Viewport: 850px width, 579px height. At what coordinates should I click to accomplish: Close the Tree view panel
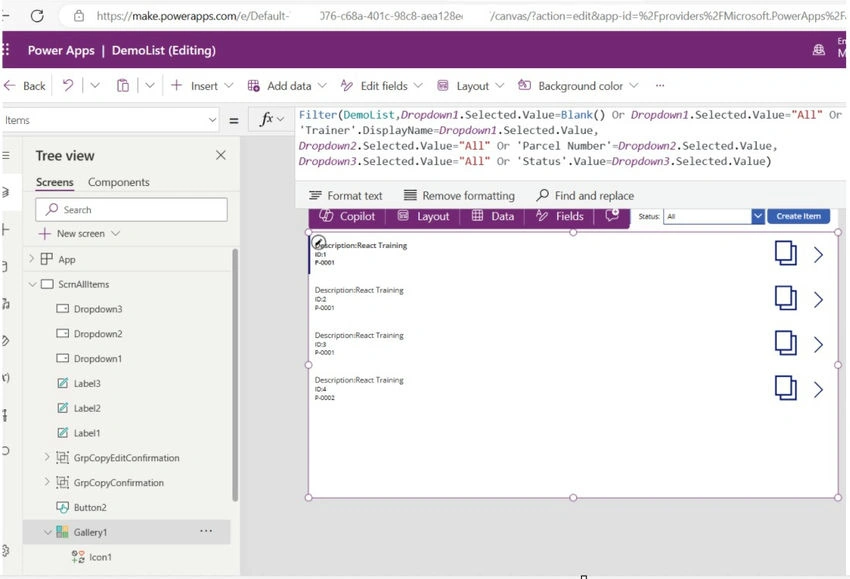click(221, 155)
